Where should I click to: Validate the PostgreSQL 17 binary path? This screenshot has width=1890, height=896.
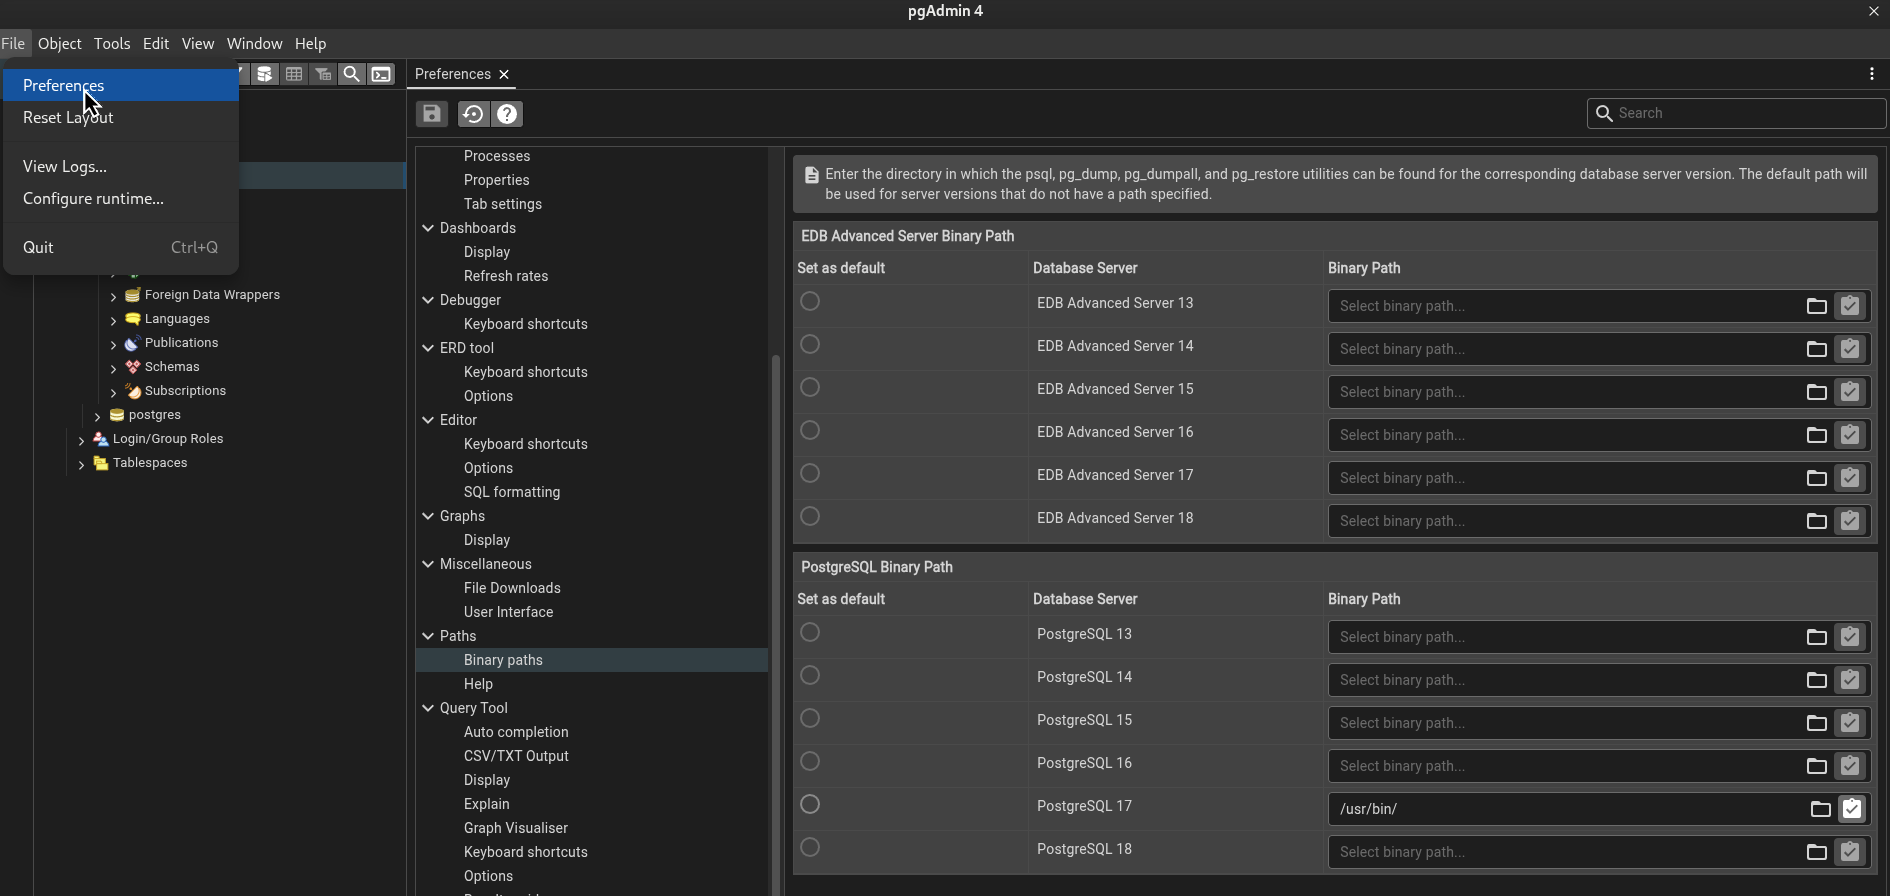[x=1851, y=809]
